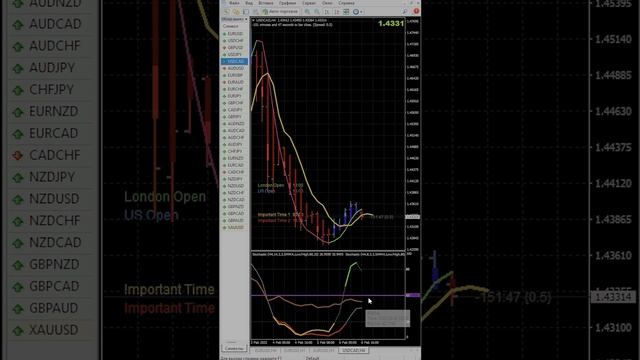Select GBPJPY in the small center Market Watch

pos(234,117)
